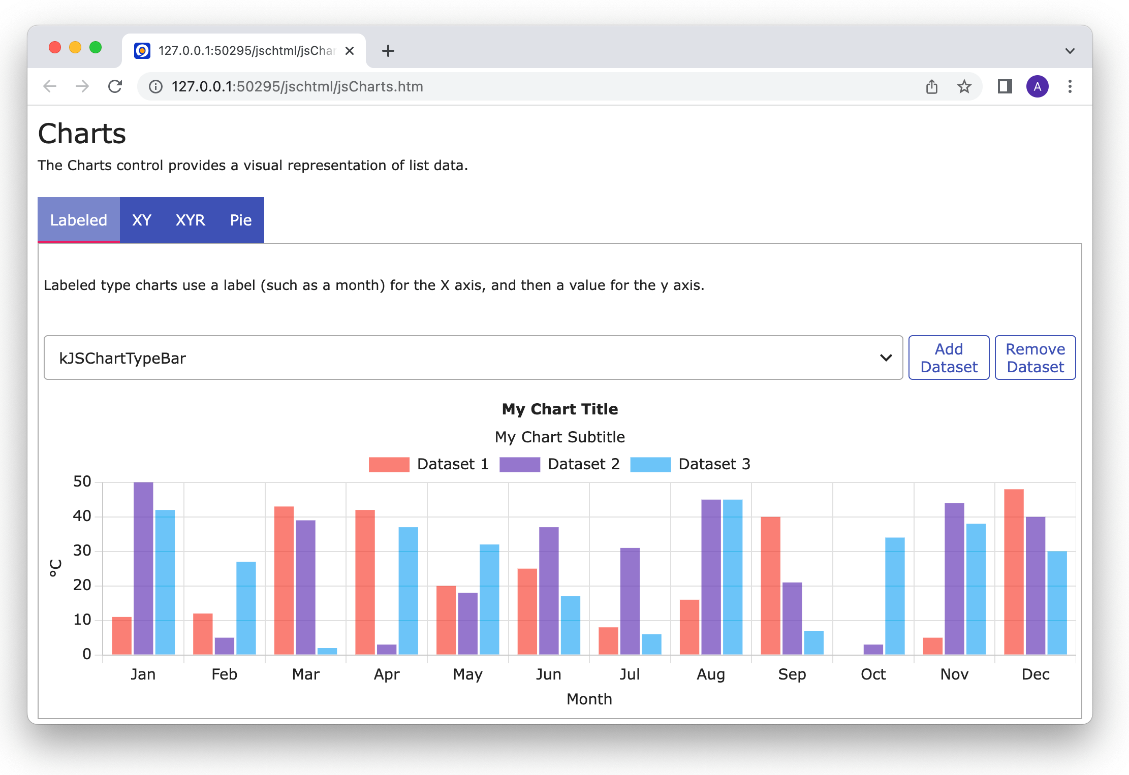Open Chrome three-dot menu

pos(1070,86)
